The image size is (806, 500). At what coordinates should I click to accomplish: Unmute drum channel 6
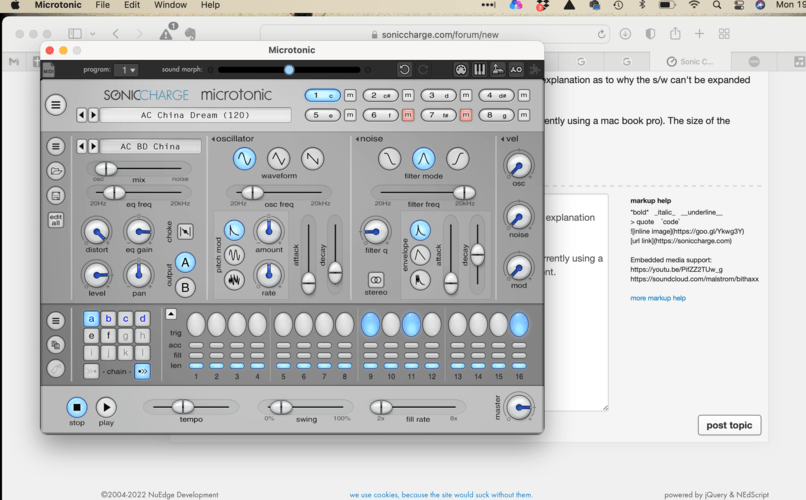[408, 115]
